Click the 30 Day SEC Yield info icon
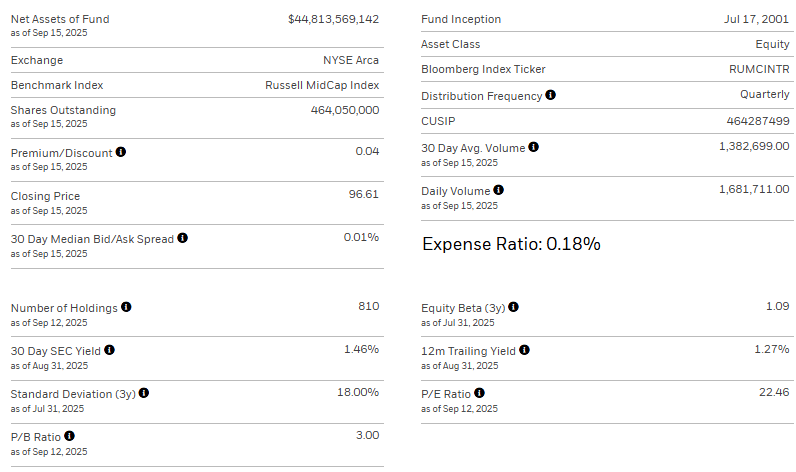This screenshot has width=796, height=472. tap(110, 350)
